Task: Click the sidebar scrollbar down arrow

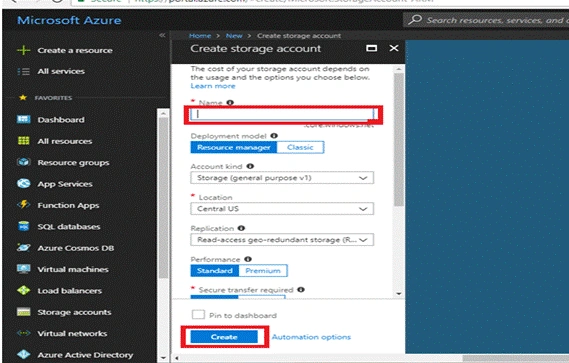Action: tap(163, 358)
